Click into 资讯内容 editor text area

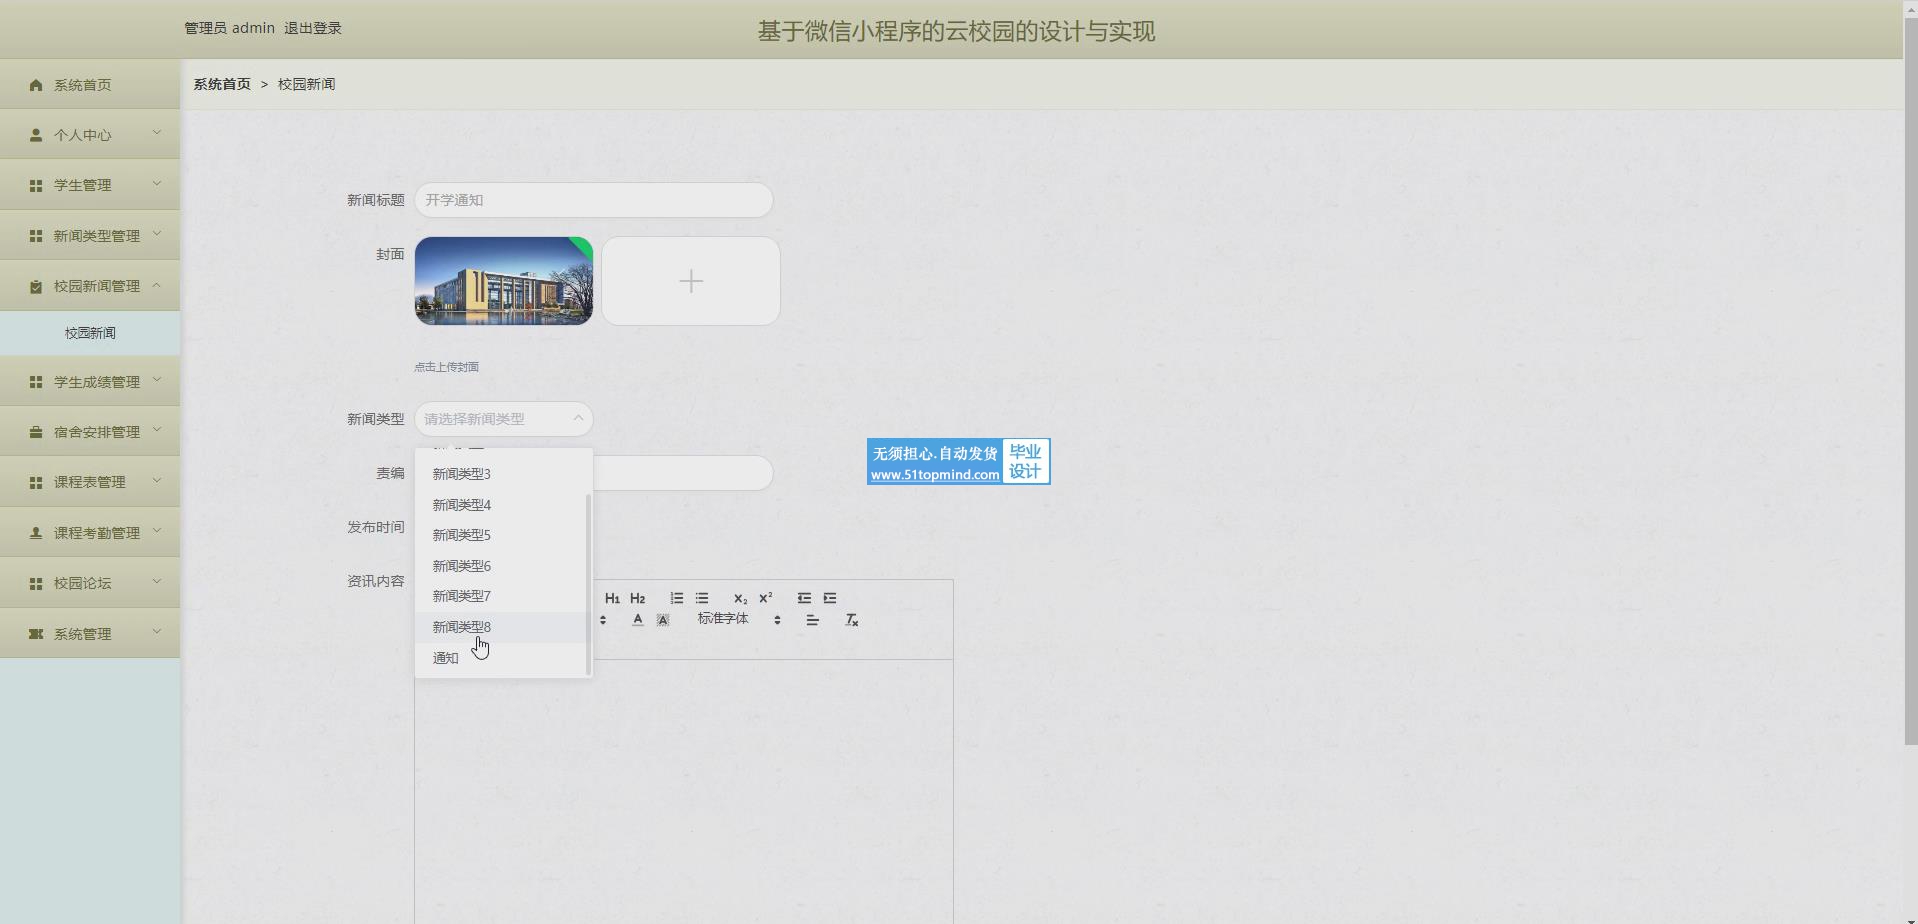click(x=684, y=790)
